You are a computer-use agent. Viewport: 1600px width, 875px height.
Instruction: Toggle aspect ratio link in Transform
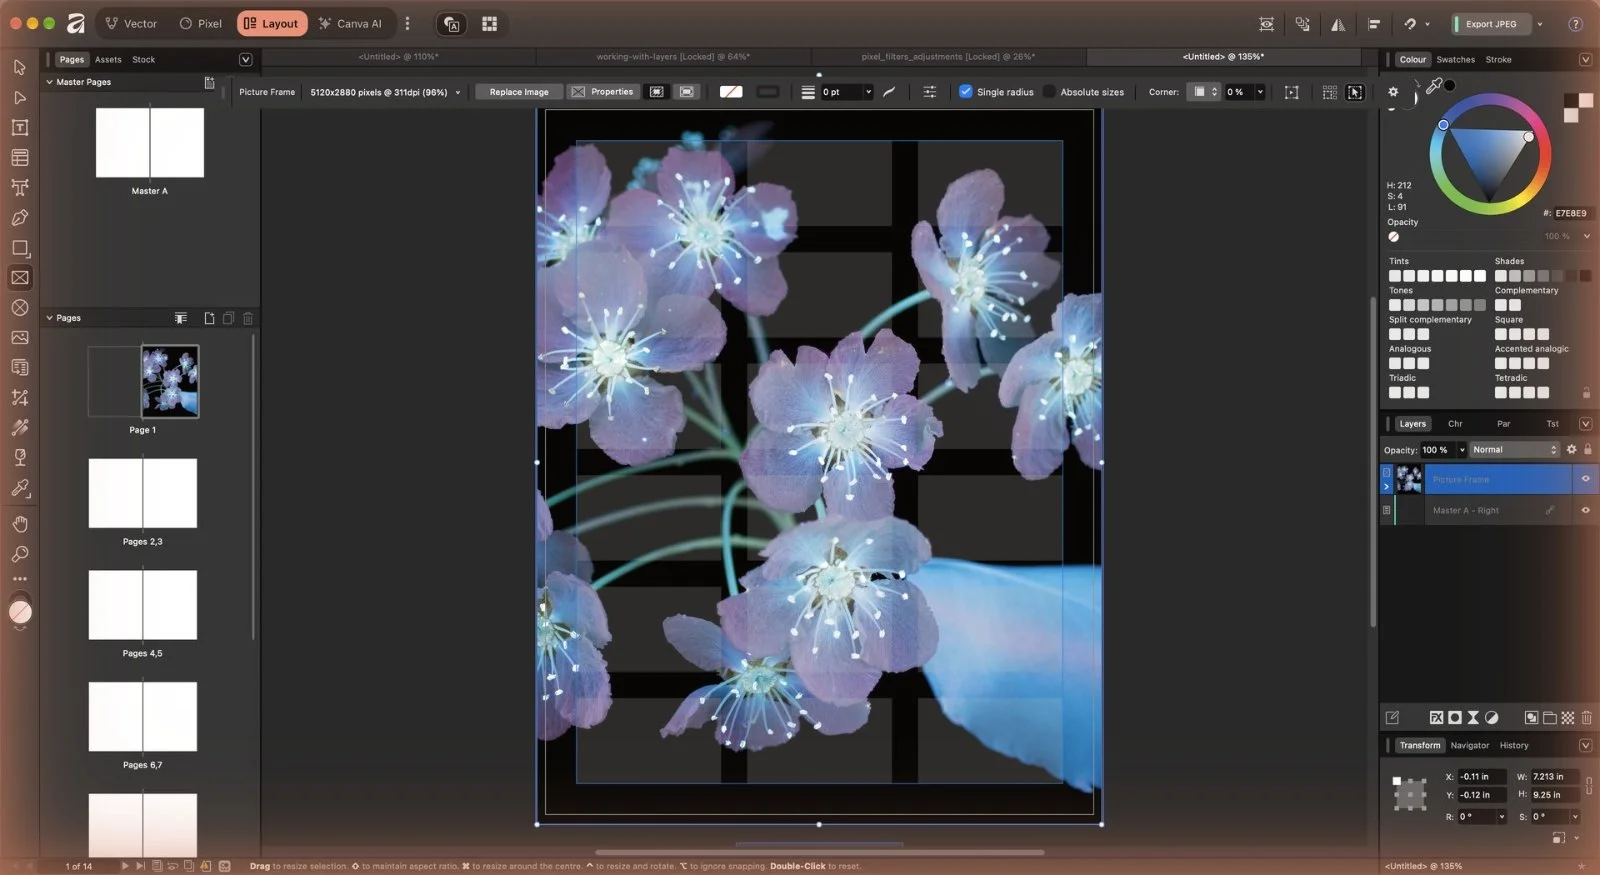(x=1589, y=785)
